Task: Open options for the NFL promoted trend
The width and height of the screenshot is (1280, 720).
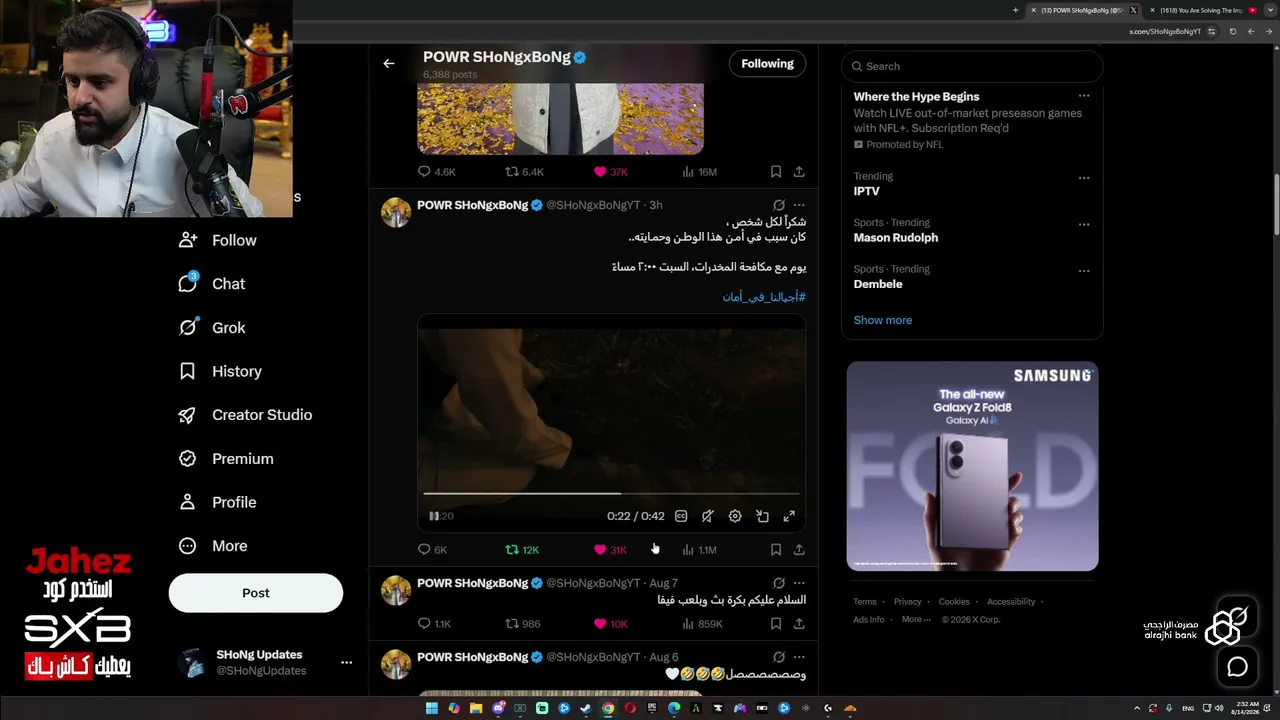Action: point(1084,97)
